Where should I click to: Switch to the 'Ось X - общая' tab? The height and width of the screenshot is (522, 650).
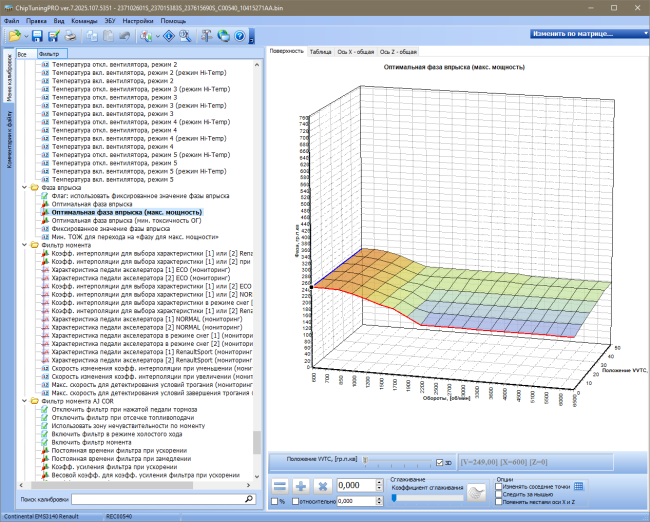click(356, 52)
